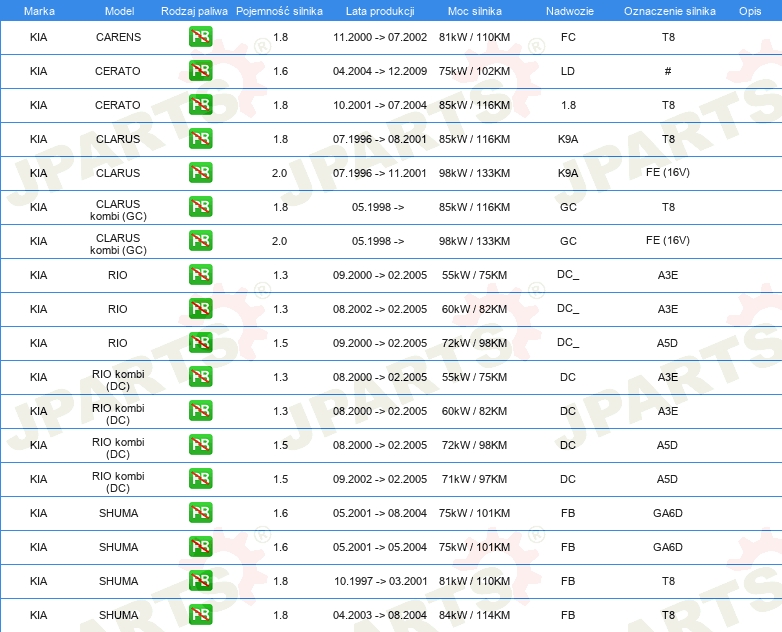Click FE (16V) in the CLARUS K9A row
Viewport: 782px width, 632px height.
(x=668, y=172)
